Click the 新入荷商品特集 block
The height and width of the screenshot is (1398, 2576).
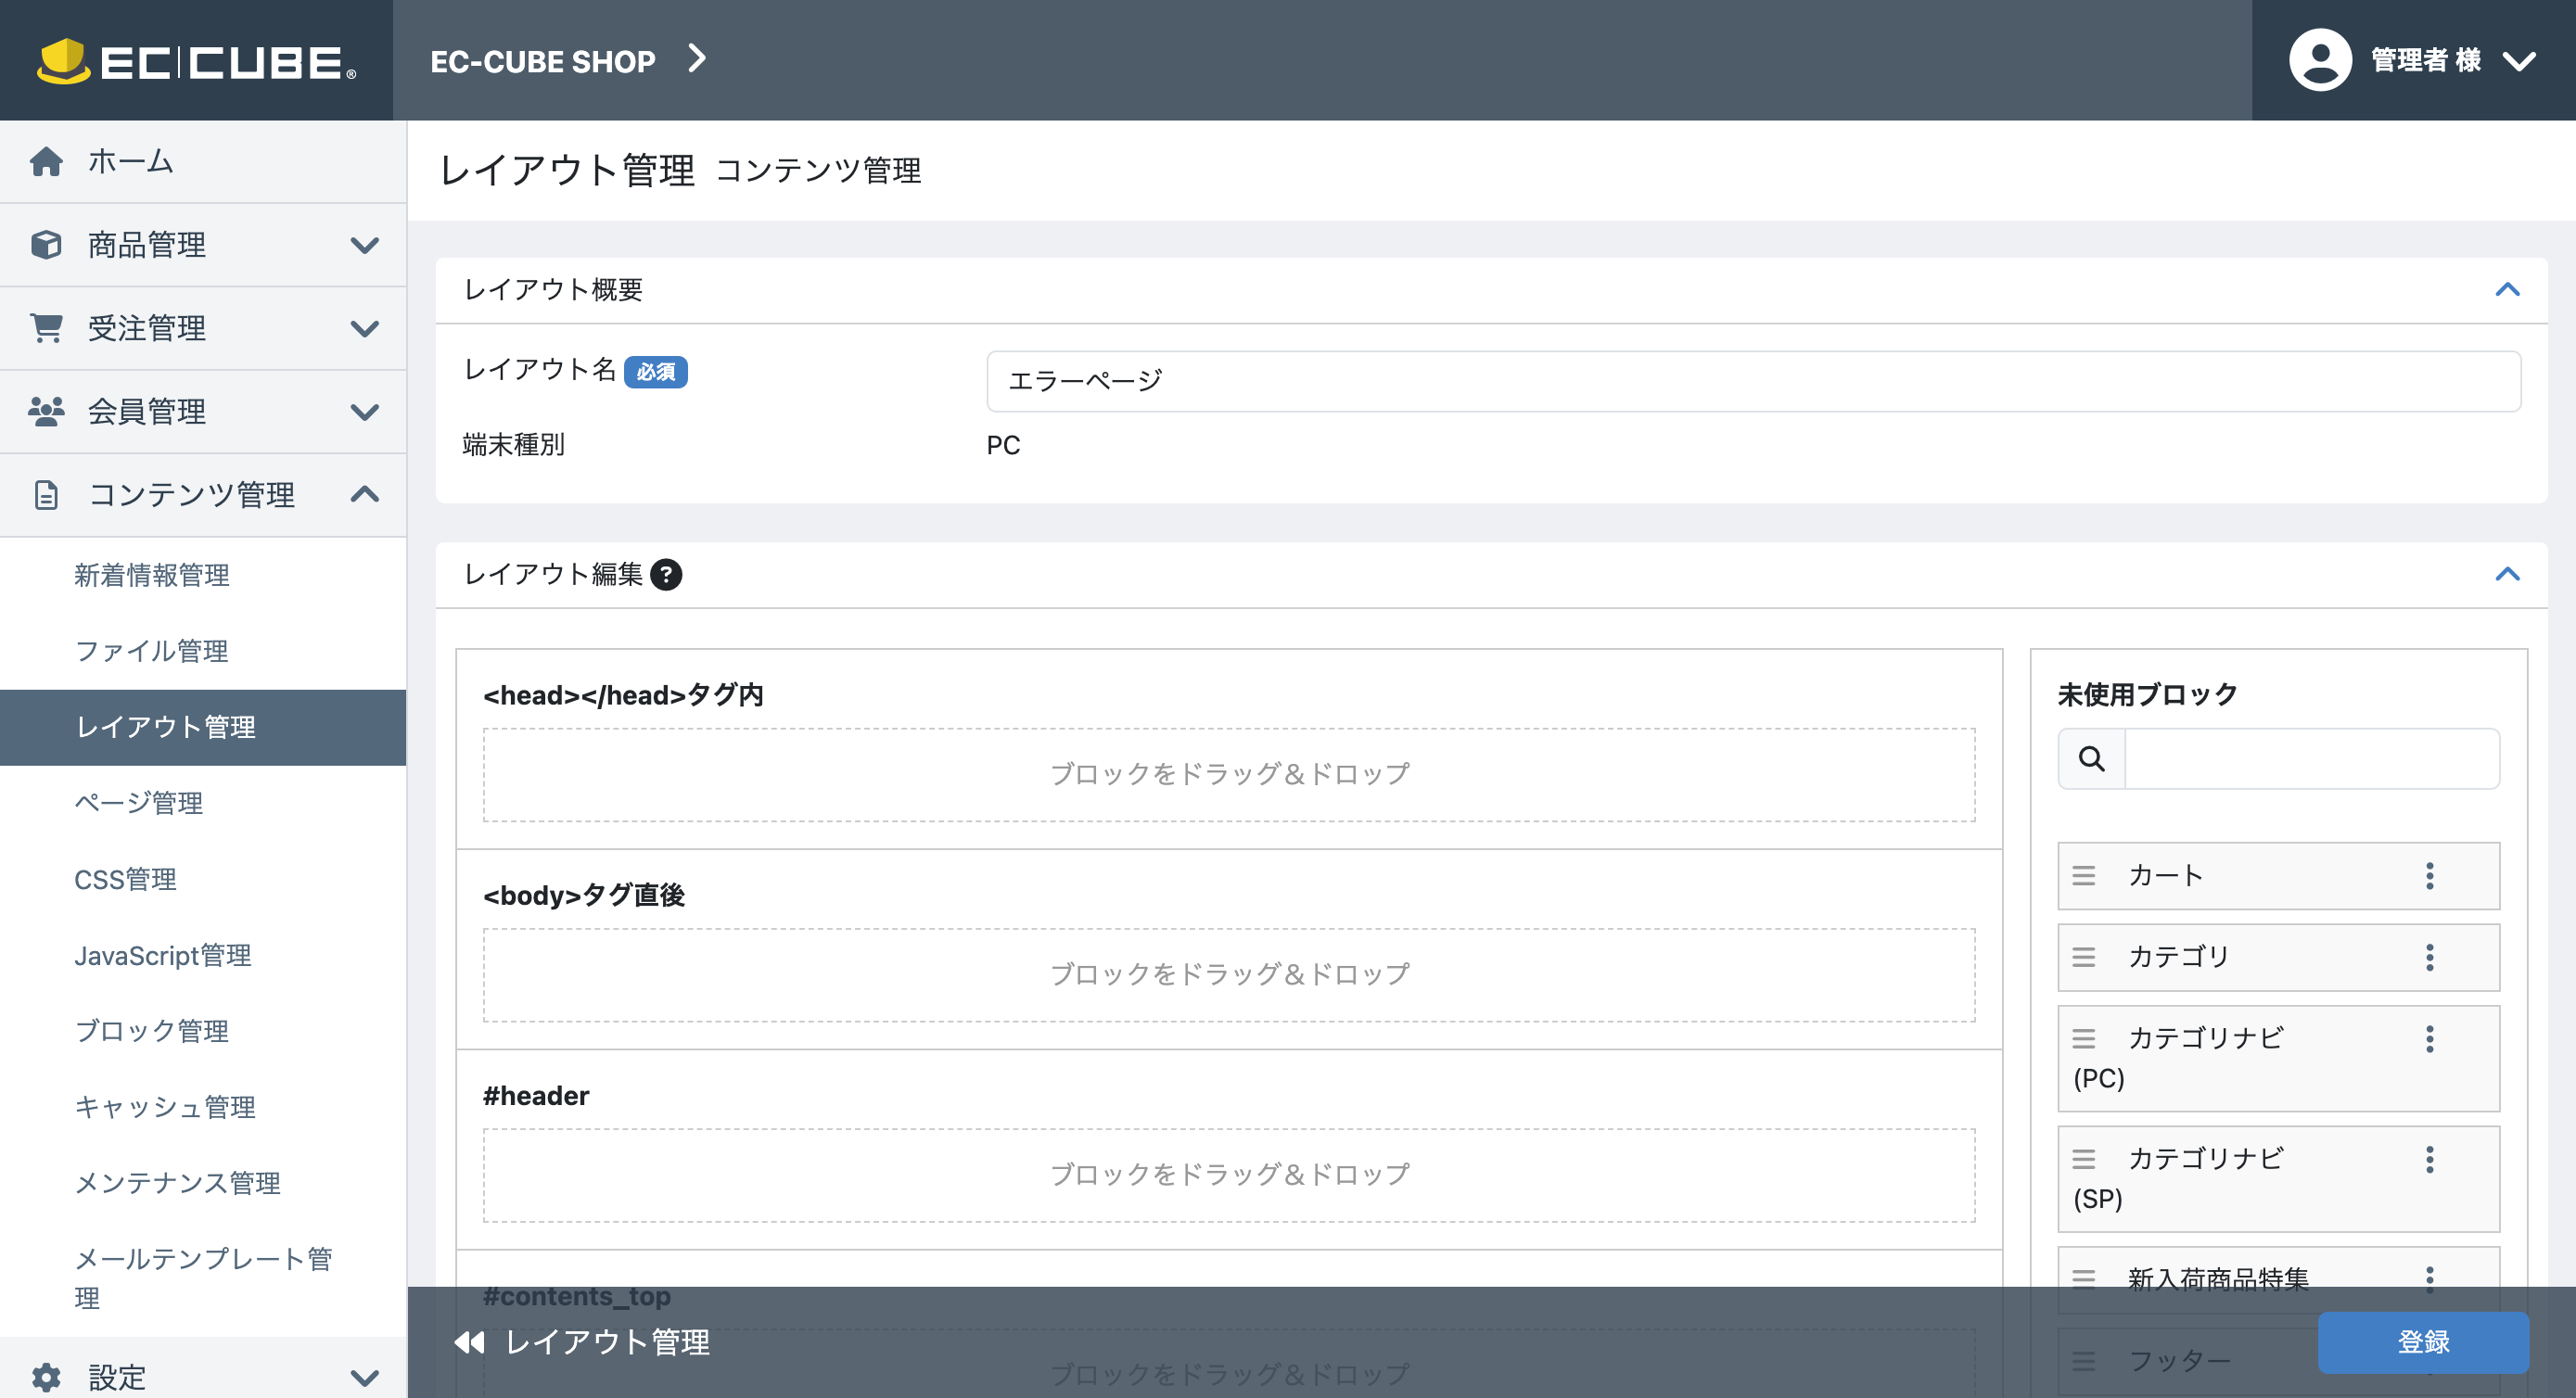click(2278, 1279)
